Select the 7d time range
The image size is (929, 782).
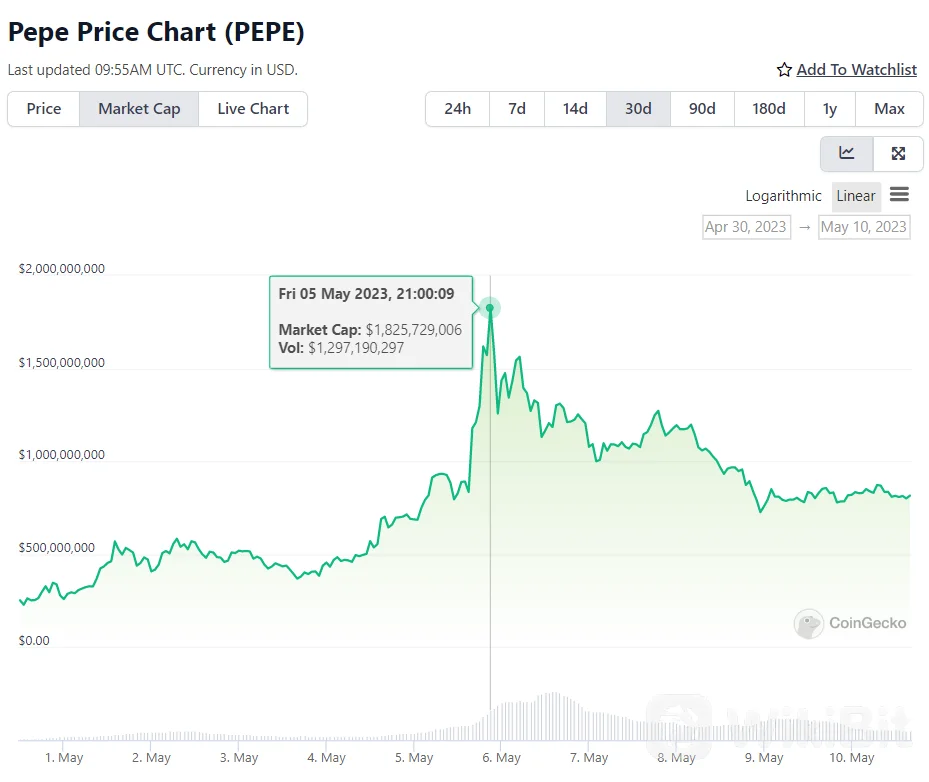click(x=517, y=109)
